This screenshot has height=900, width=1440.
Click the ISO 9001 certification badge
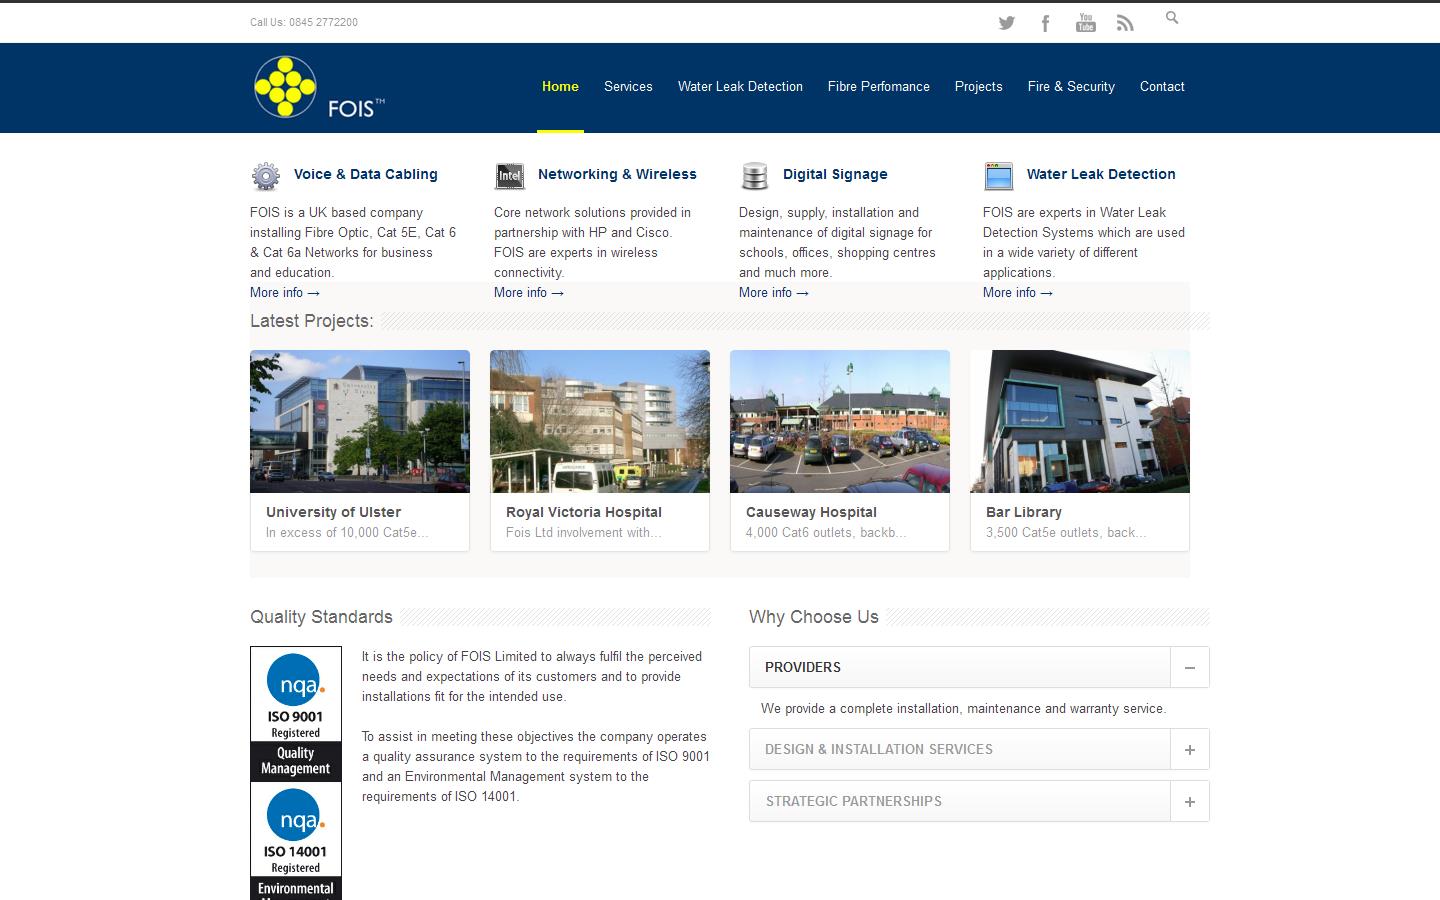(x=296, y=713)
